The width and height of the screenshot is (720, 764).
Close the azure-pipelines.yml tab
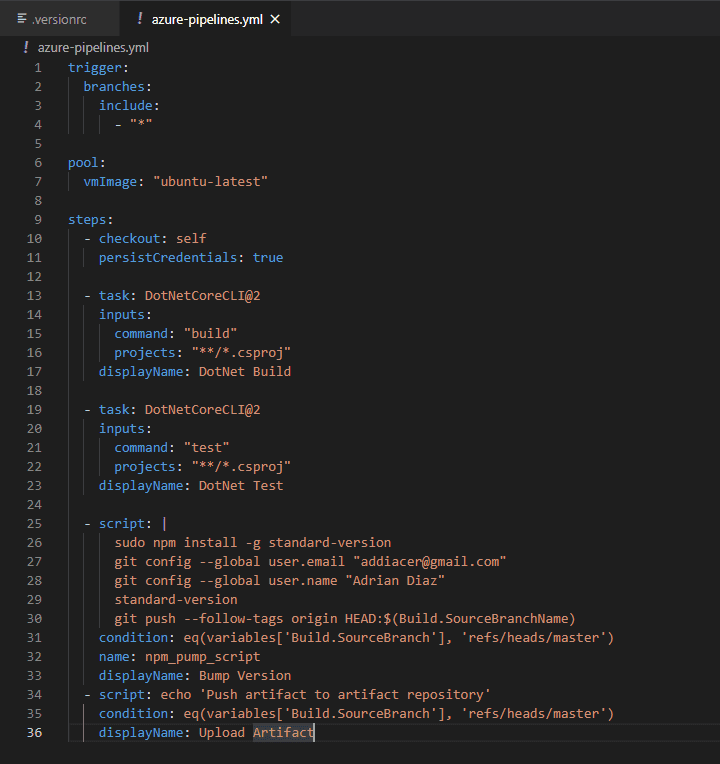(x=275, y=19)
